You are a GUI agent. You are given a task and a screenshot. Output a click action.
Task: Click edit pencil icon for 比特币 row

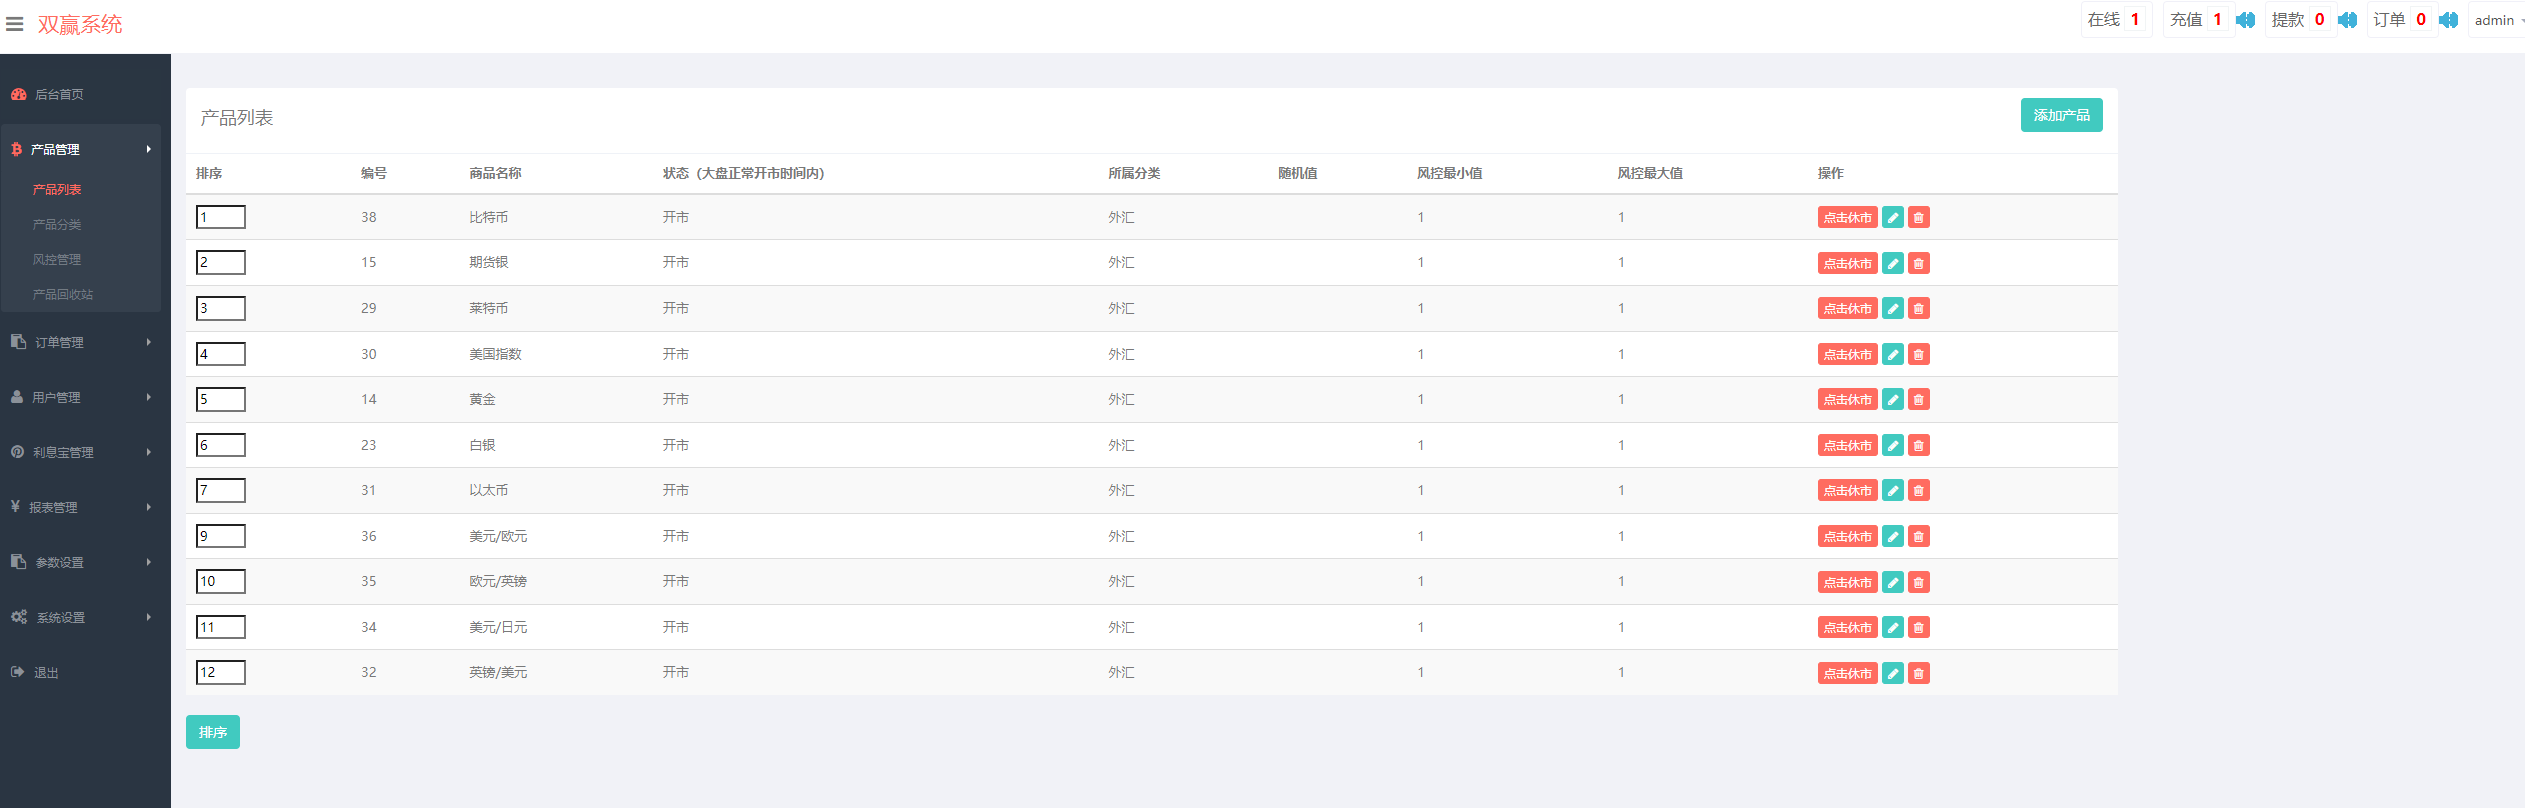1892,218
